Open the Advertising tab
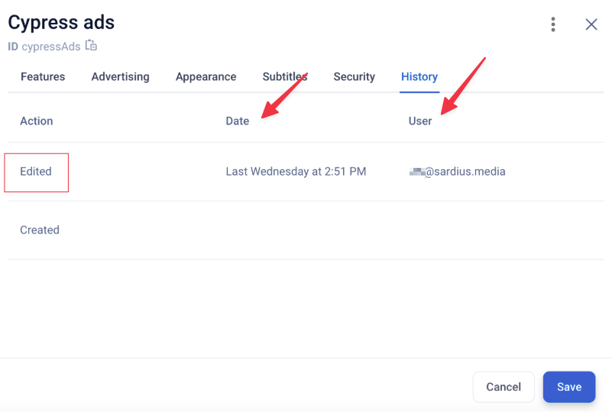This screenshot has width=612, height=412. point(120,76)
